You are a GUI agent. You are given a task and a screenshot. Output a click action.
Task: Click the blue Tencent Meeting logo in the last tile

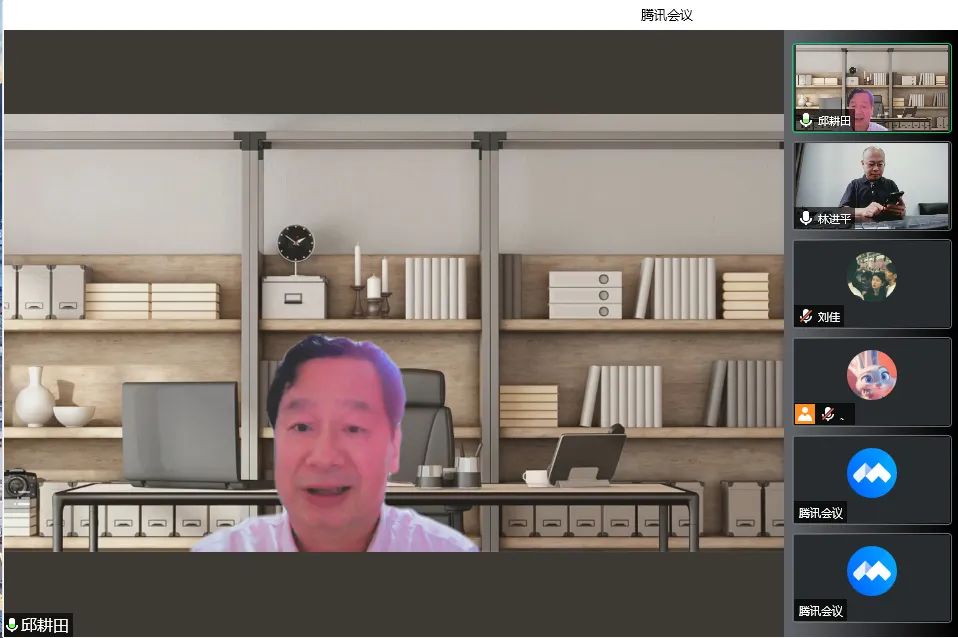(x=871, y=571)
